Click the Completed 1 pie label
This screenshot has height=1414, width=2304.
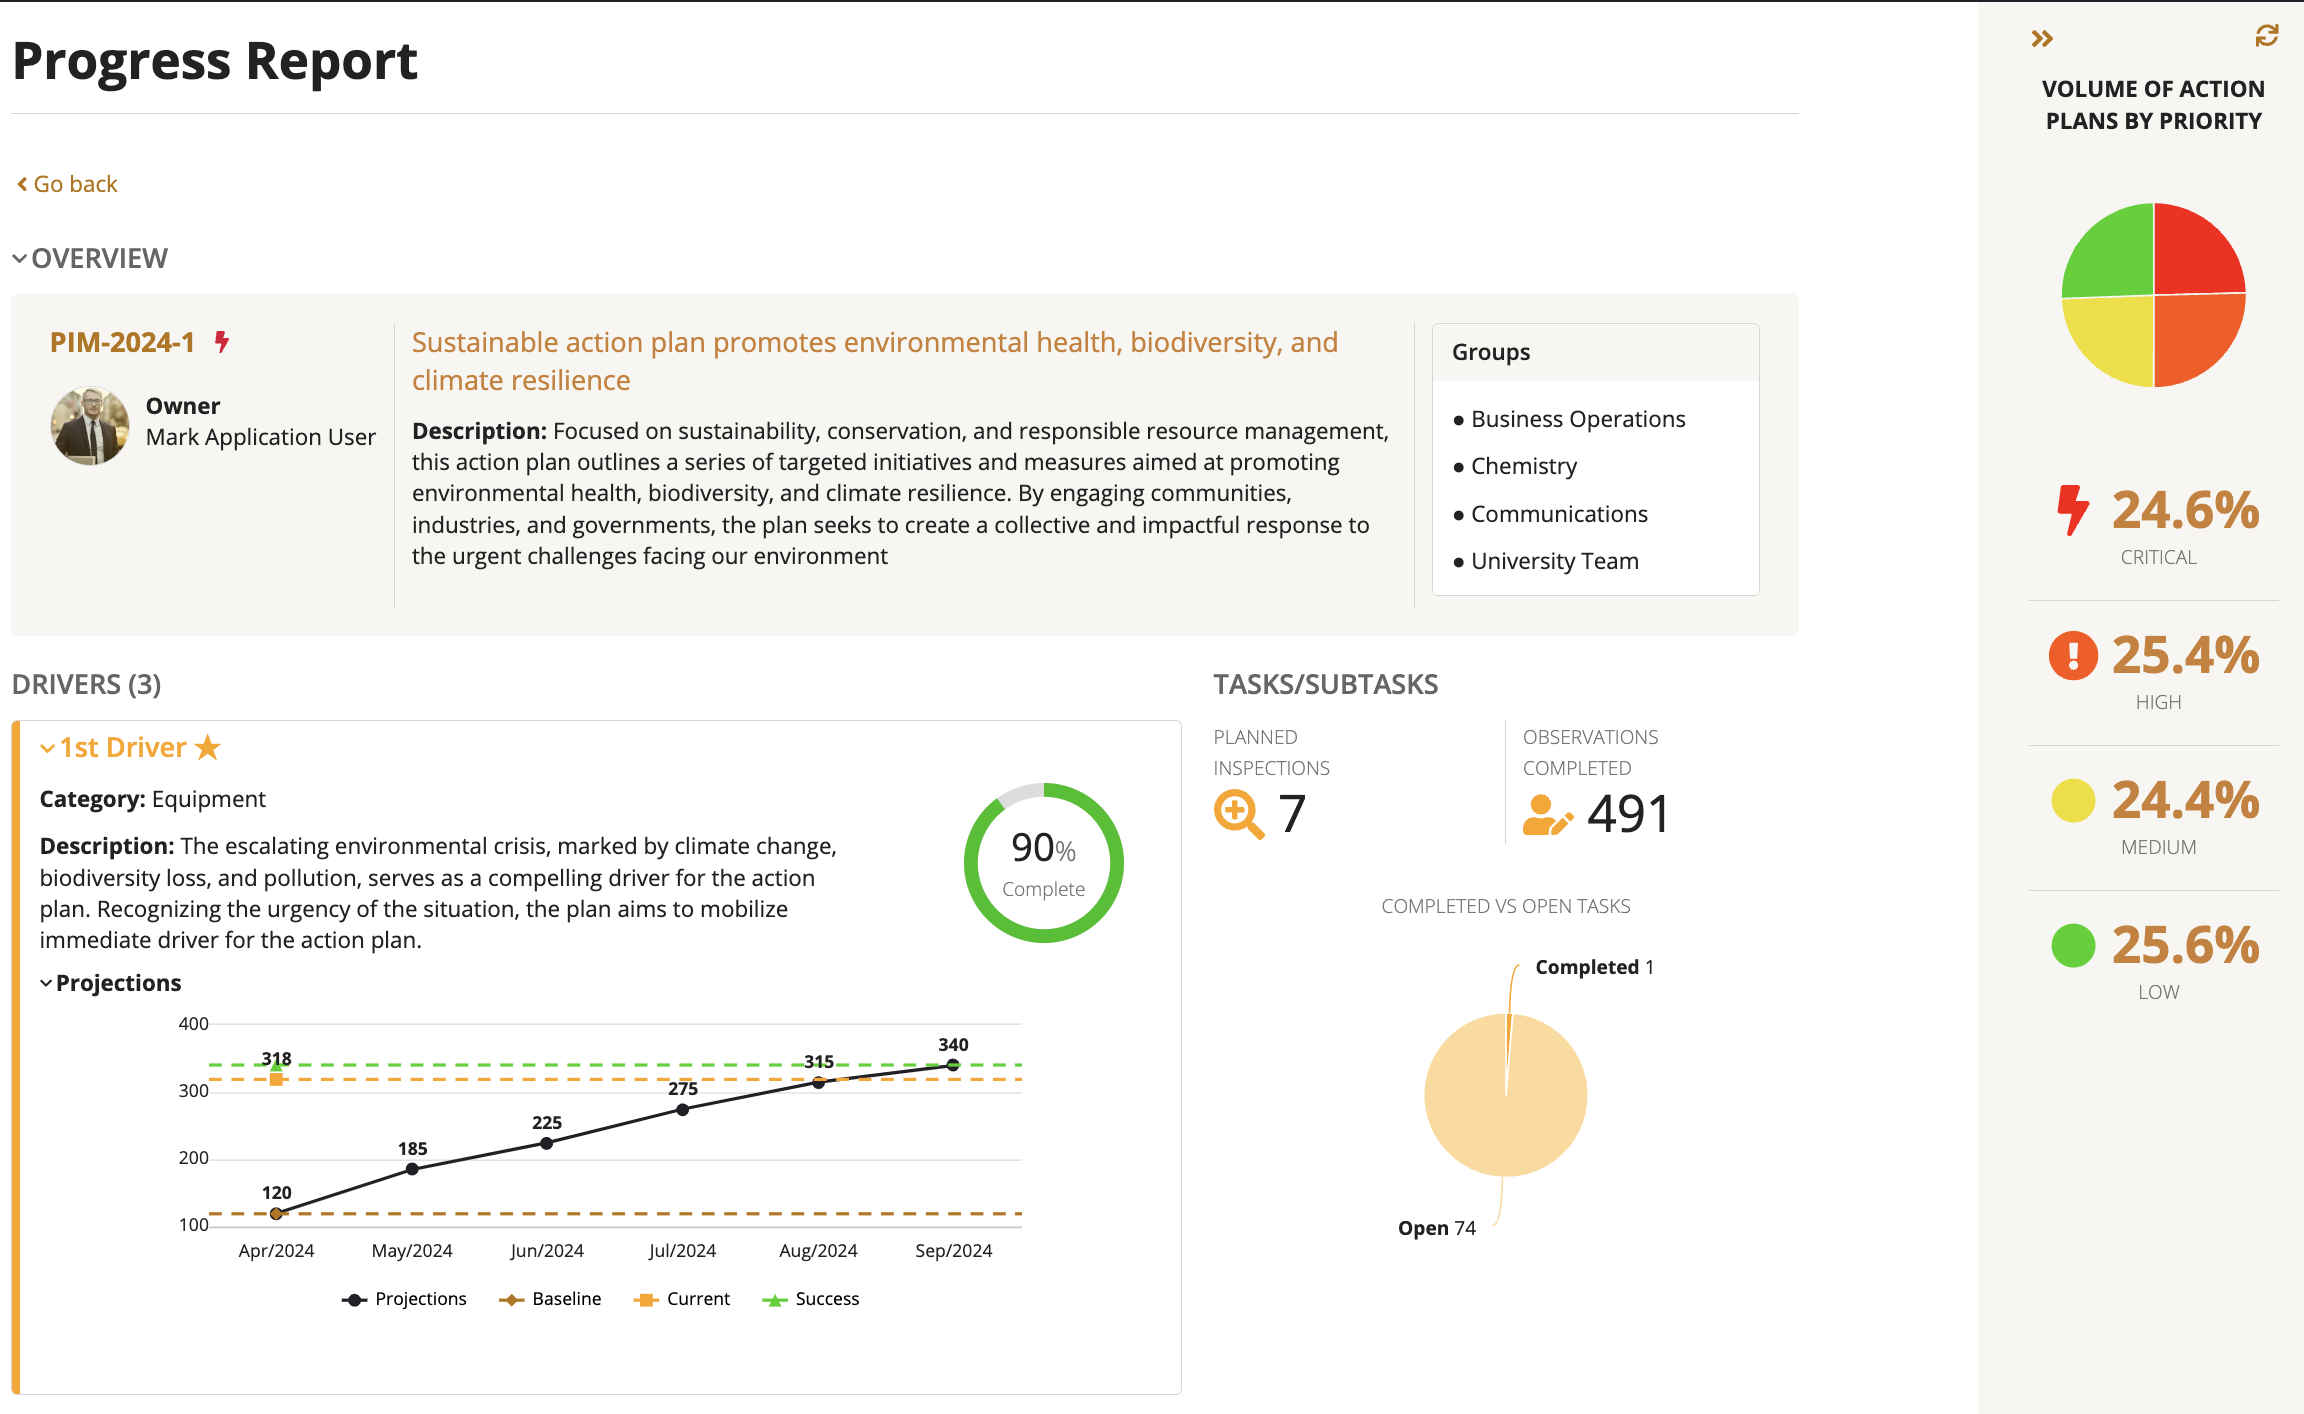[x=1594, y=967]
